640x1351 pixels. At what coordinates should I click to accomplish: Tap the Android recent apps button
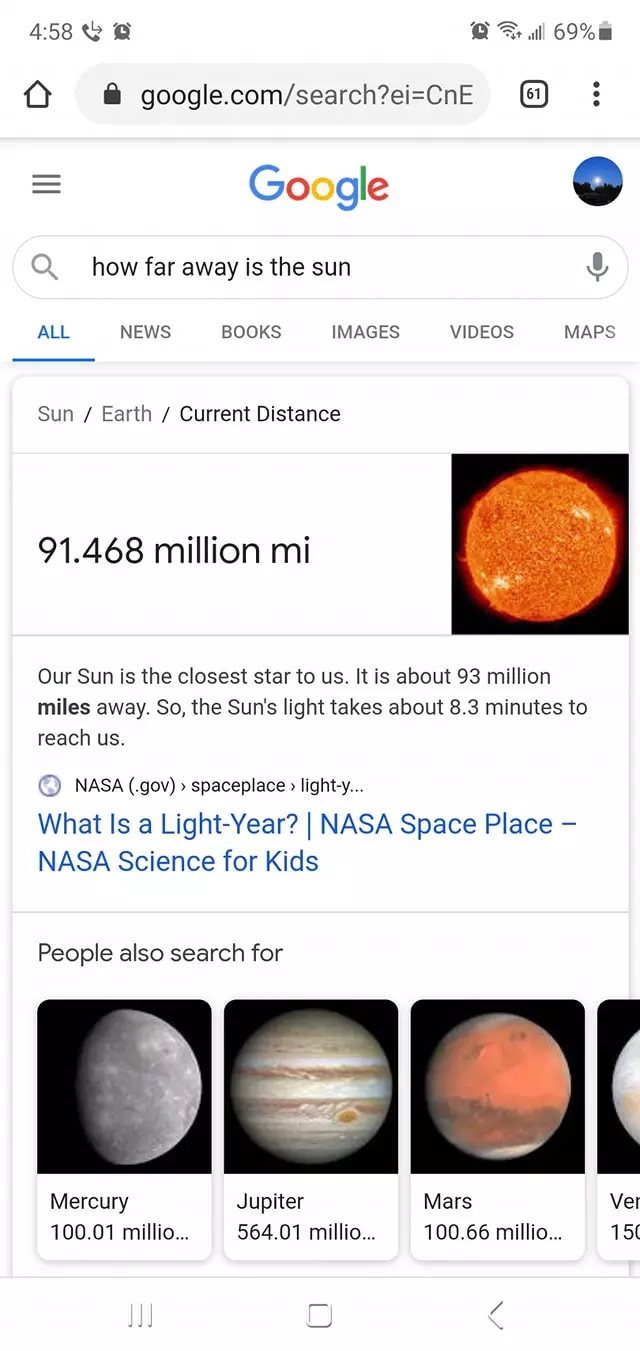[x=141, y=1315]
